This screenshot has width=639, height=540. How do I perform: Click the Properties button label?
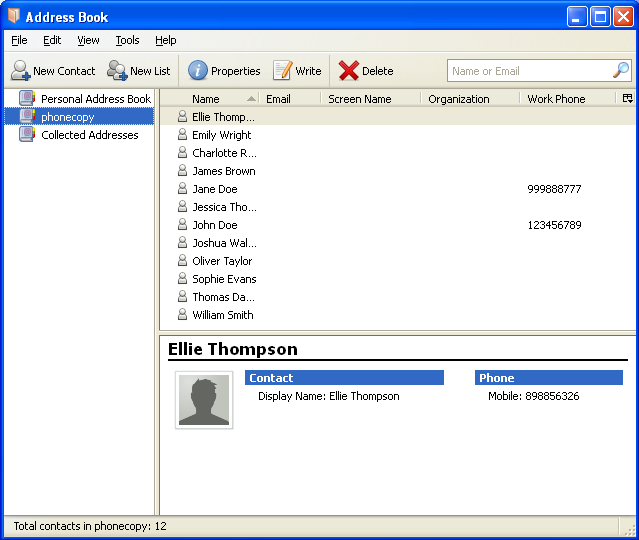coord(236,71)
